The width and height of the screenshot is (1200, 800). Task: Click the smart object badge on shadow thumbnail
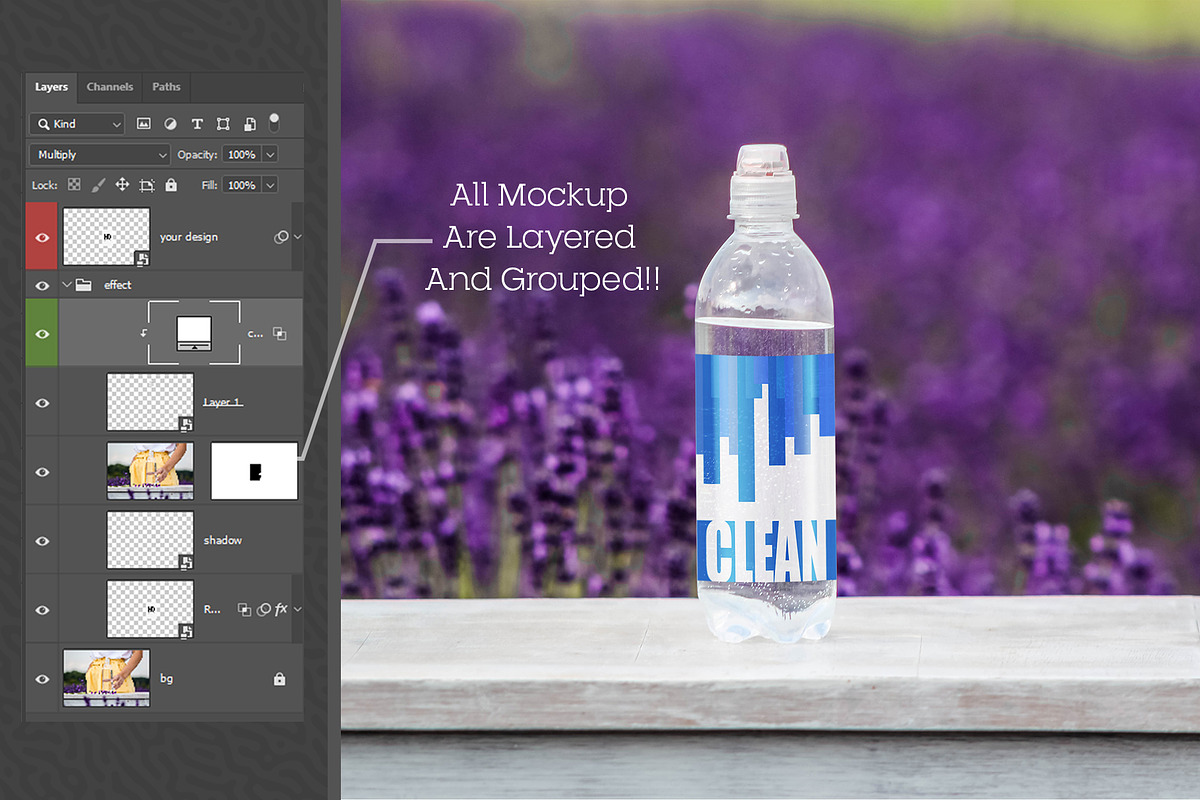[187, 563]
